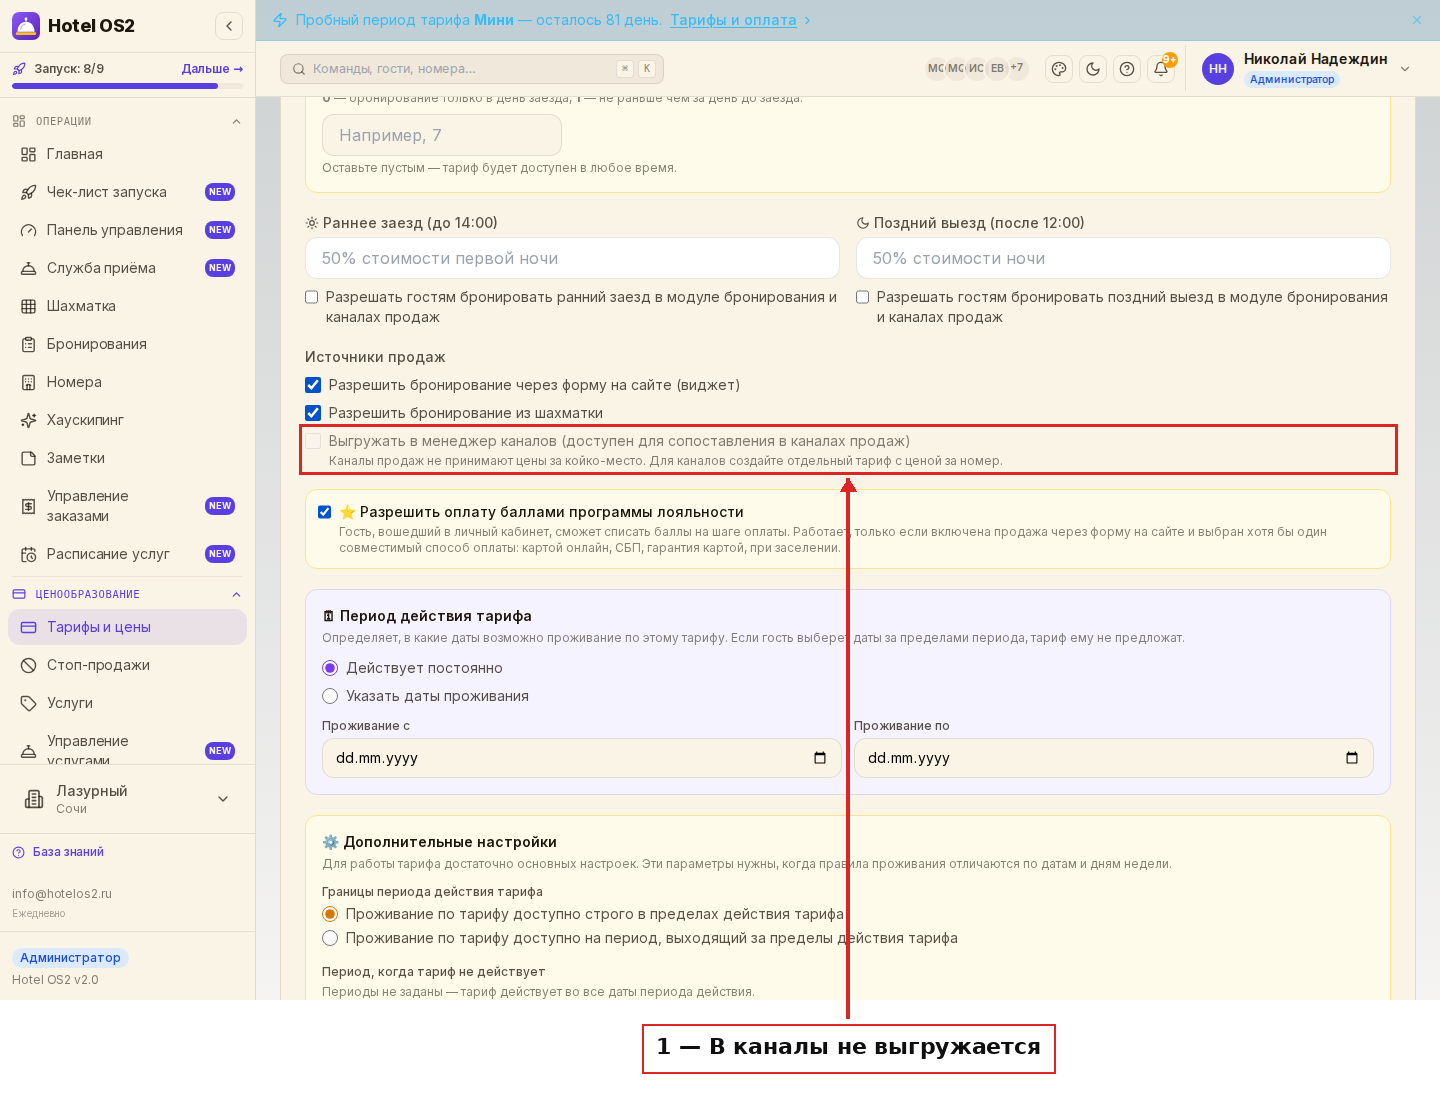Collapse the ОПЕРАЦИИ sidebar section
The height and width of the screenshot is (1097, 1440).
pos(236,122)
